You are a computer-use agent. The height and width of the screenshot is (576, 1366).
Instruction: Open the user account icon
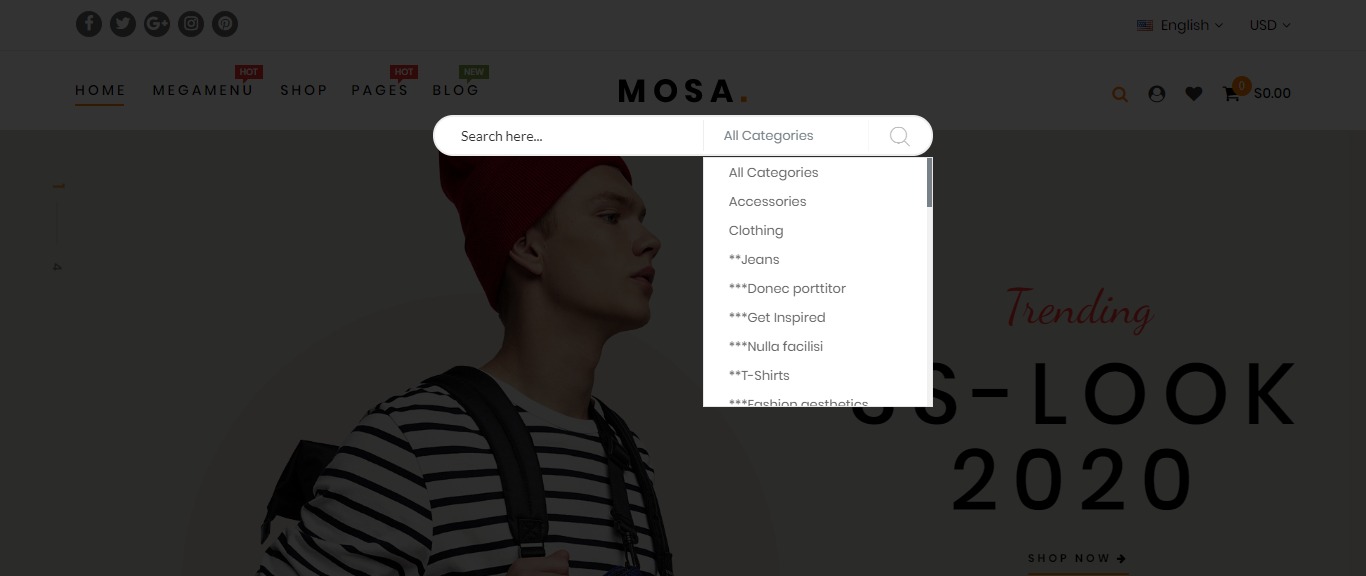pos(1157,94)
